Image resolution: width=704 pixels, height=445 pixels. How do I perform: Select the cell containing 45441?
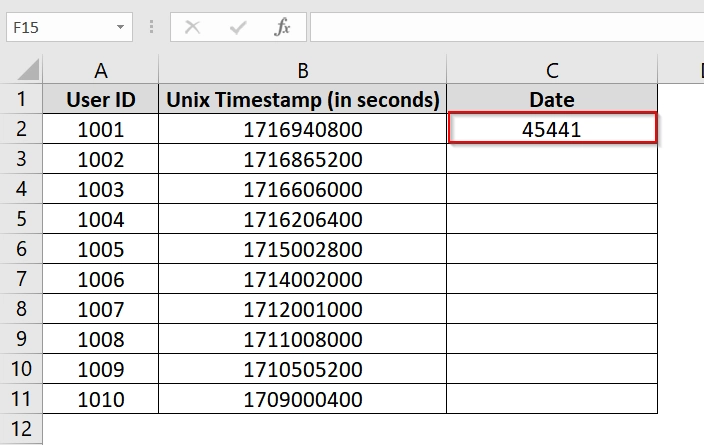(x=552, y=129)
